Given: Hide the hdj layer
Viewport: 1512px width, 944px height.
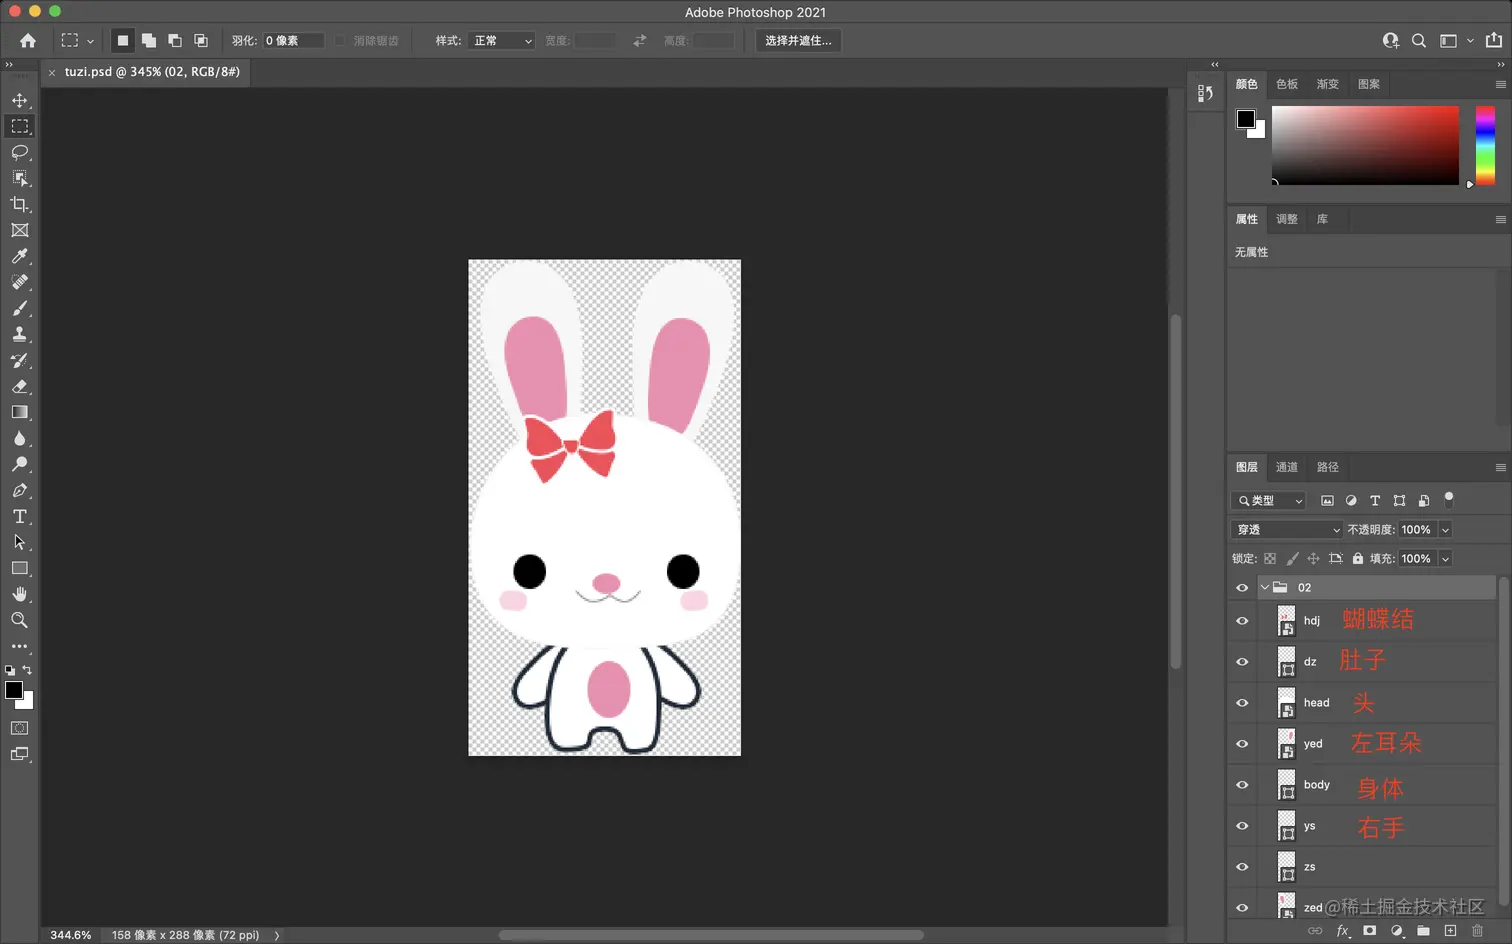Looking at the screenshot, I should coord(1242,621).
